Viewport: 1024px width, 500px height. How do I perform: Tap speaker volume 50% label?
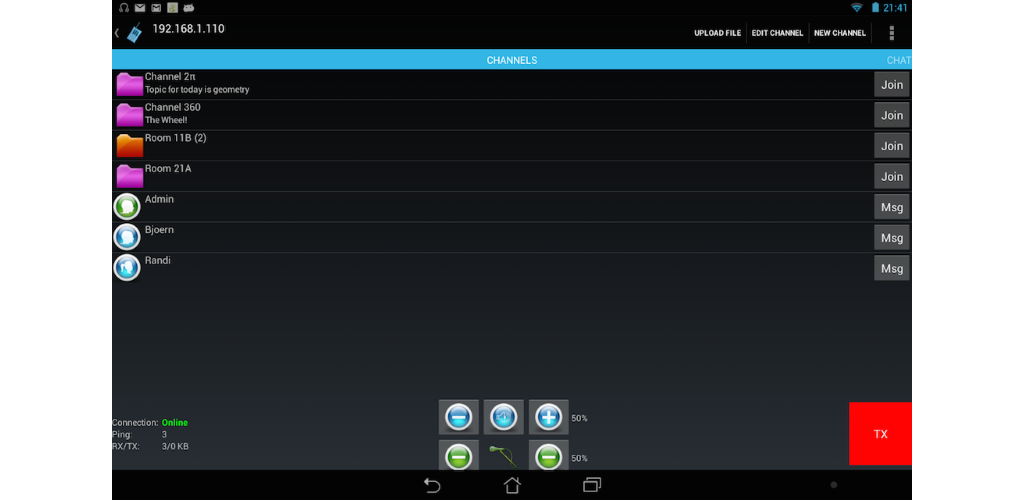pyautogui.click(x=579, y=418)
